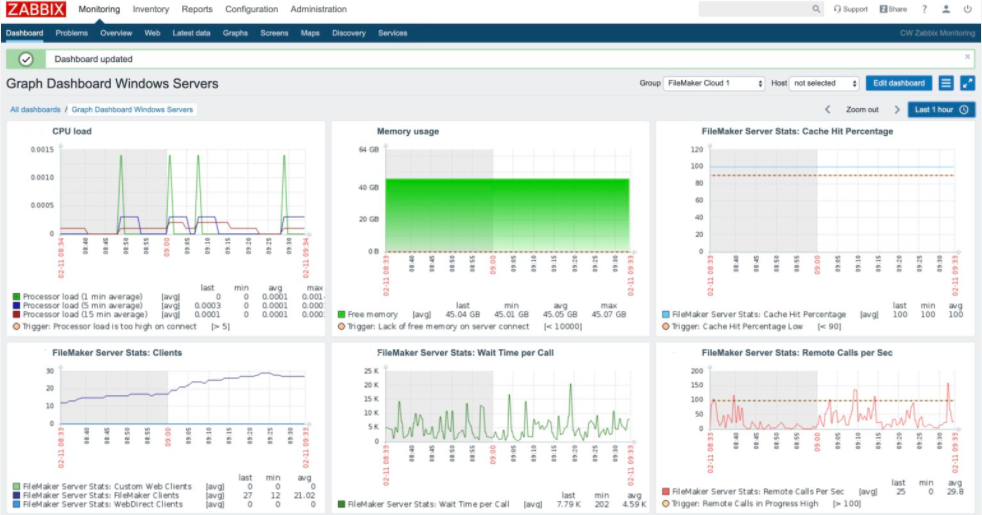
Task: Expand the Last 1 hour time selector
Action: (941, 110)
